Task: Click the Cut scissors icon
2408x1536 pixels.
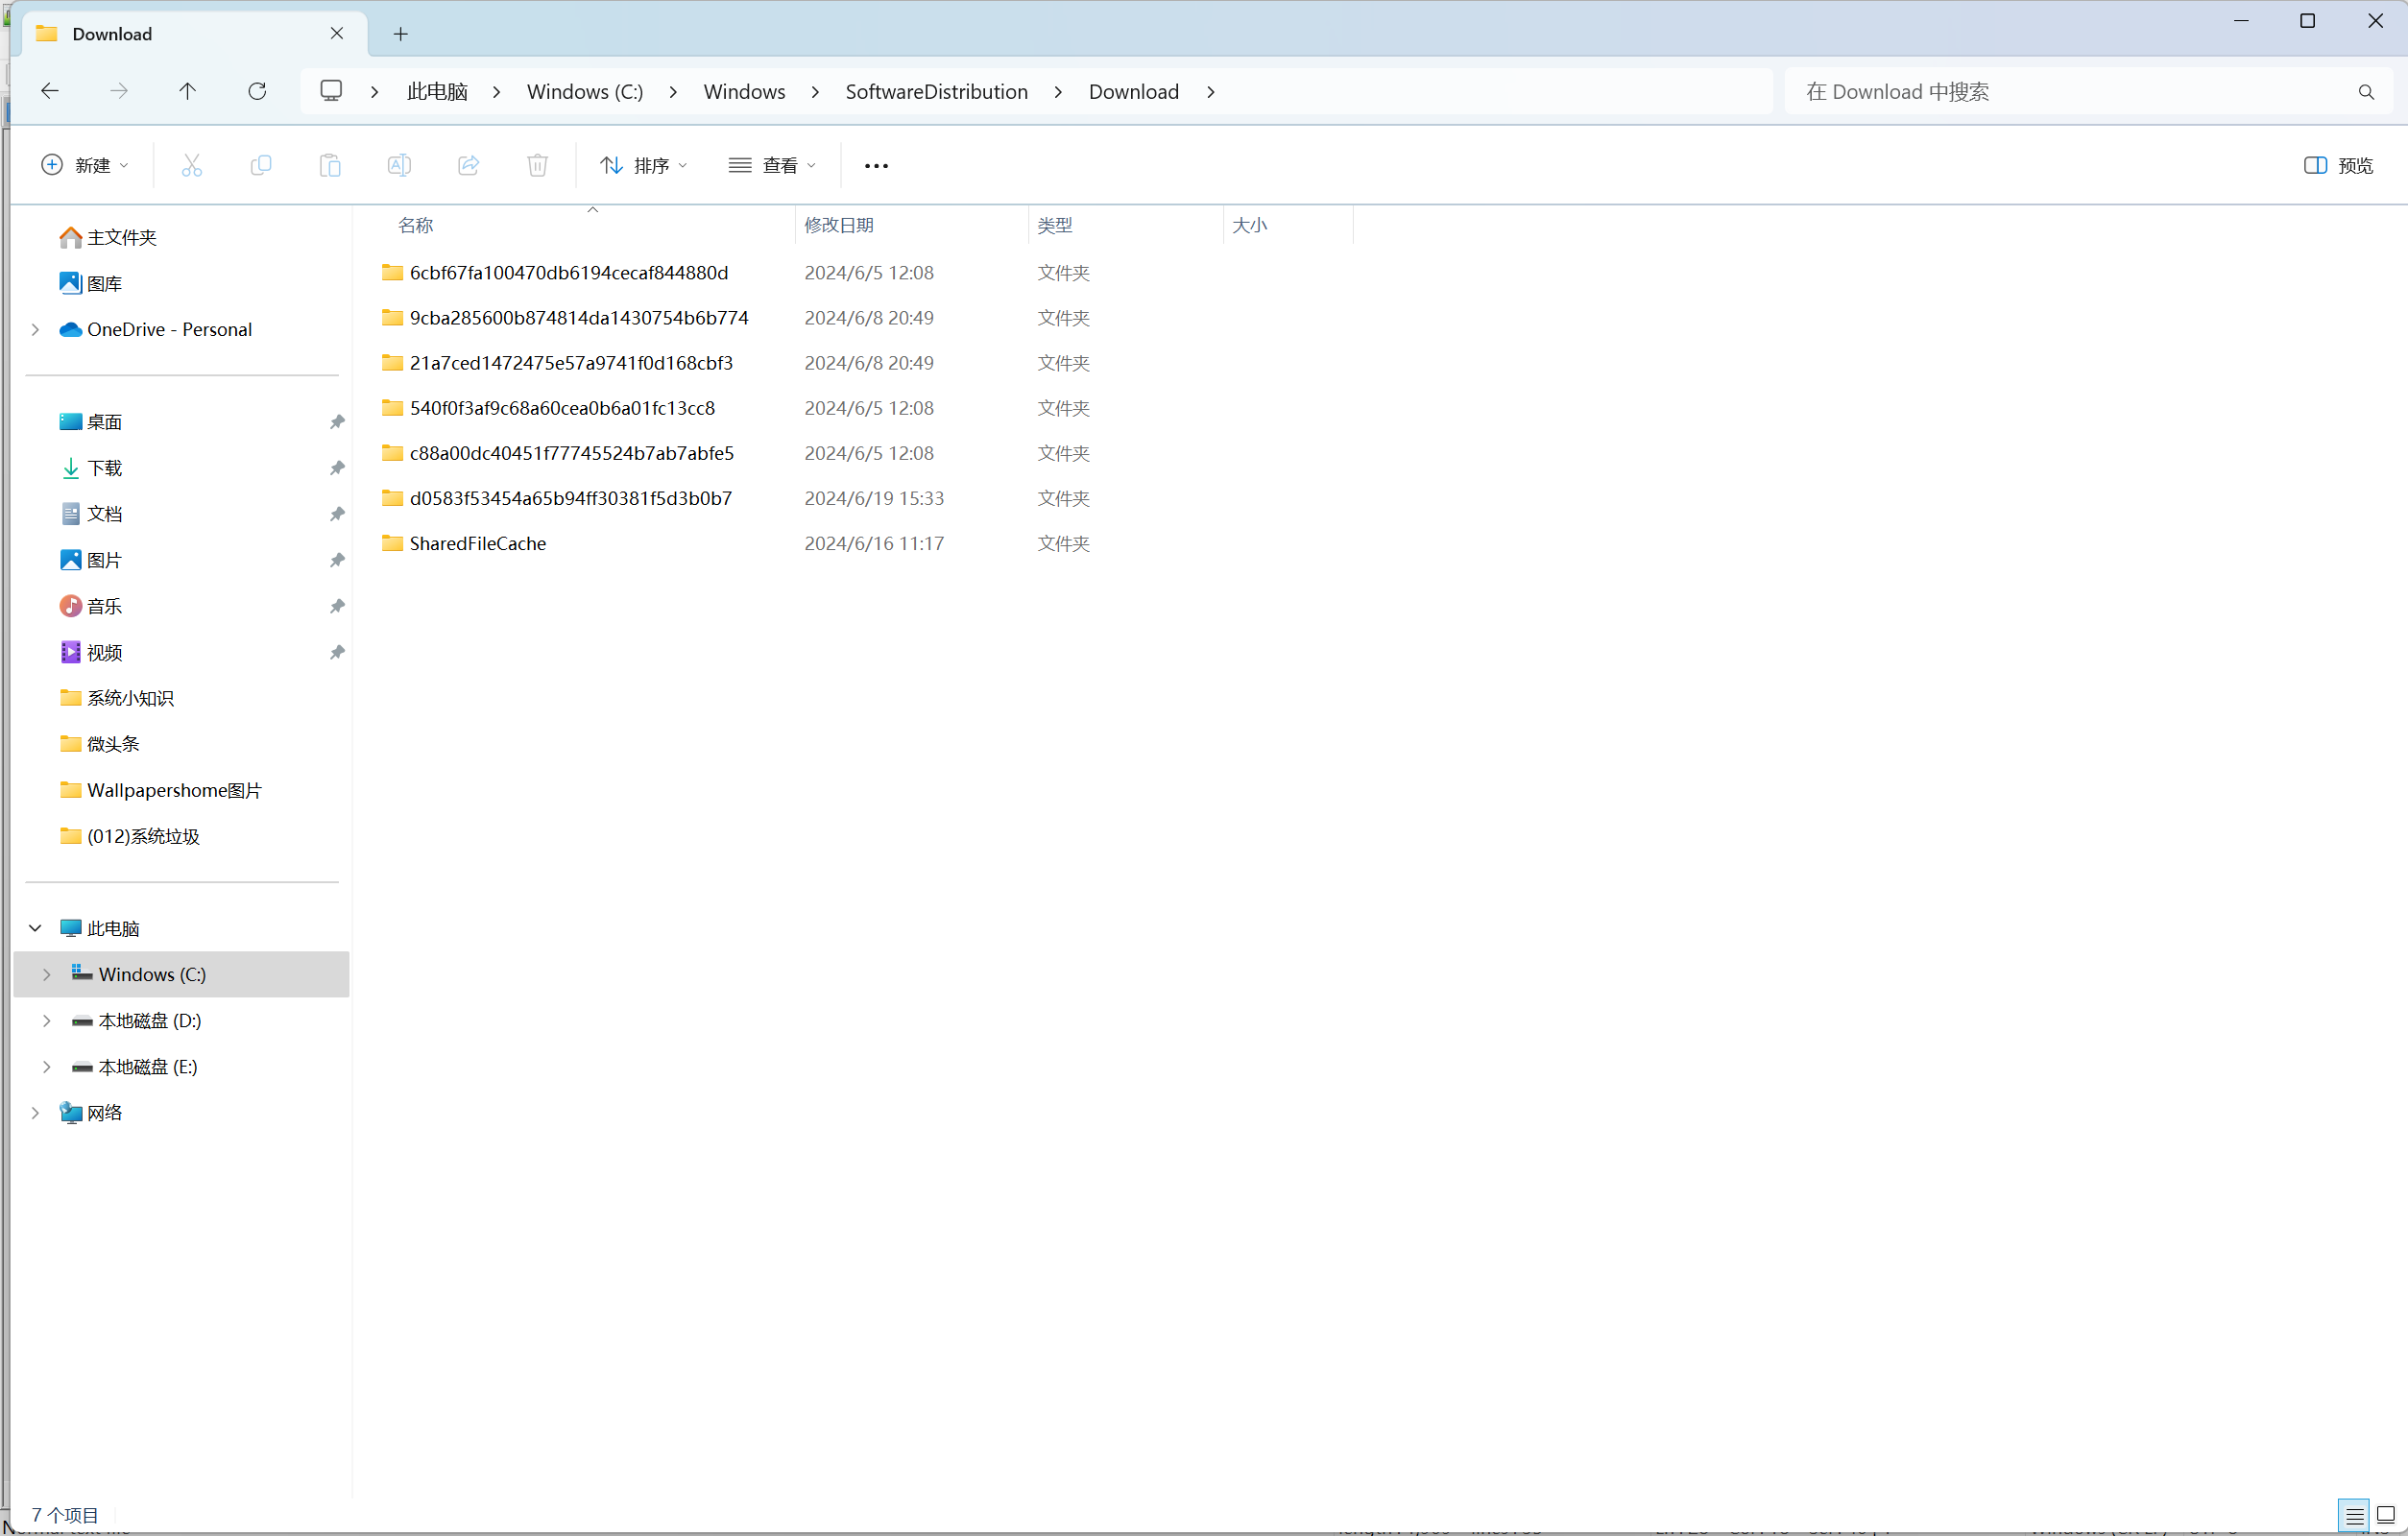Action: (x=191, y=165)
